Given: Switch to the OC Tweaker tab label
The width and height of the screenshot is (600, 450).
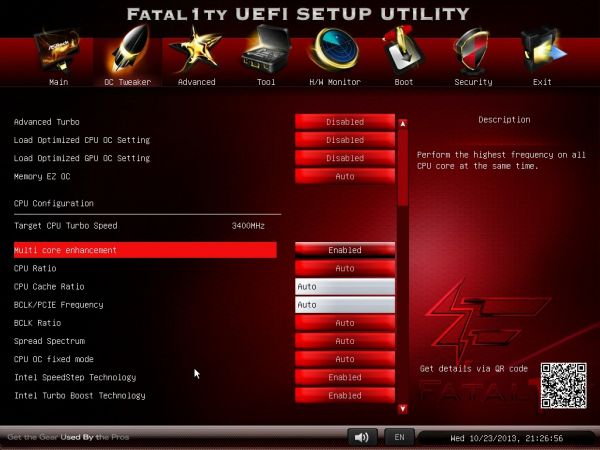Looking at the screenshot, I should click(x=128, y=82).
